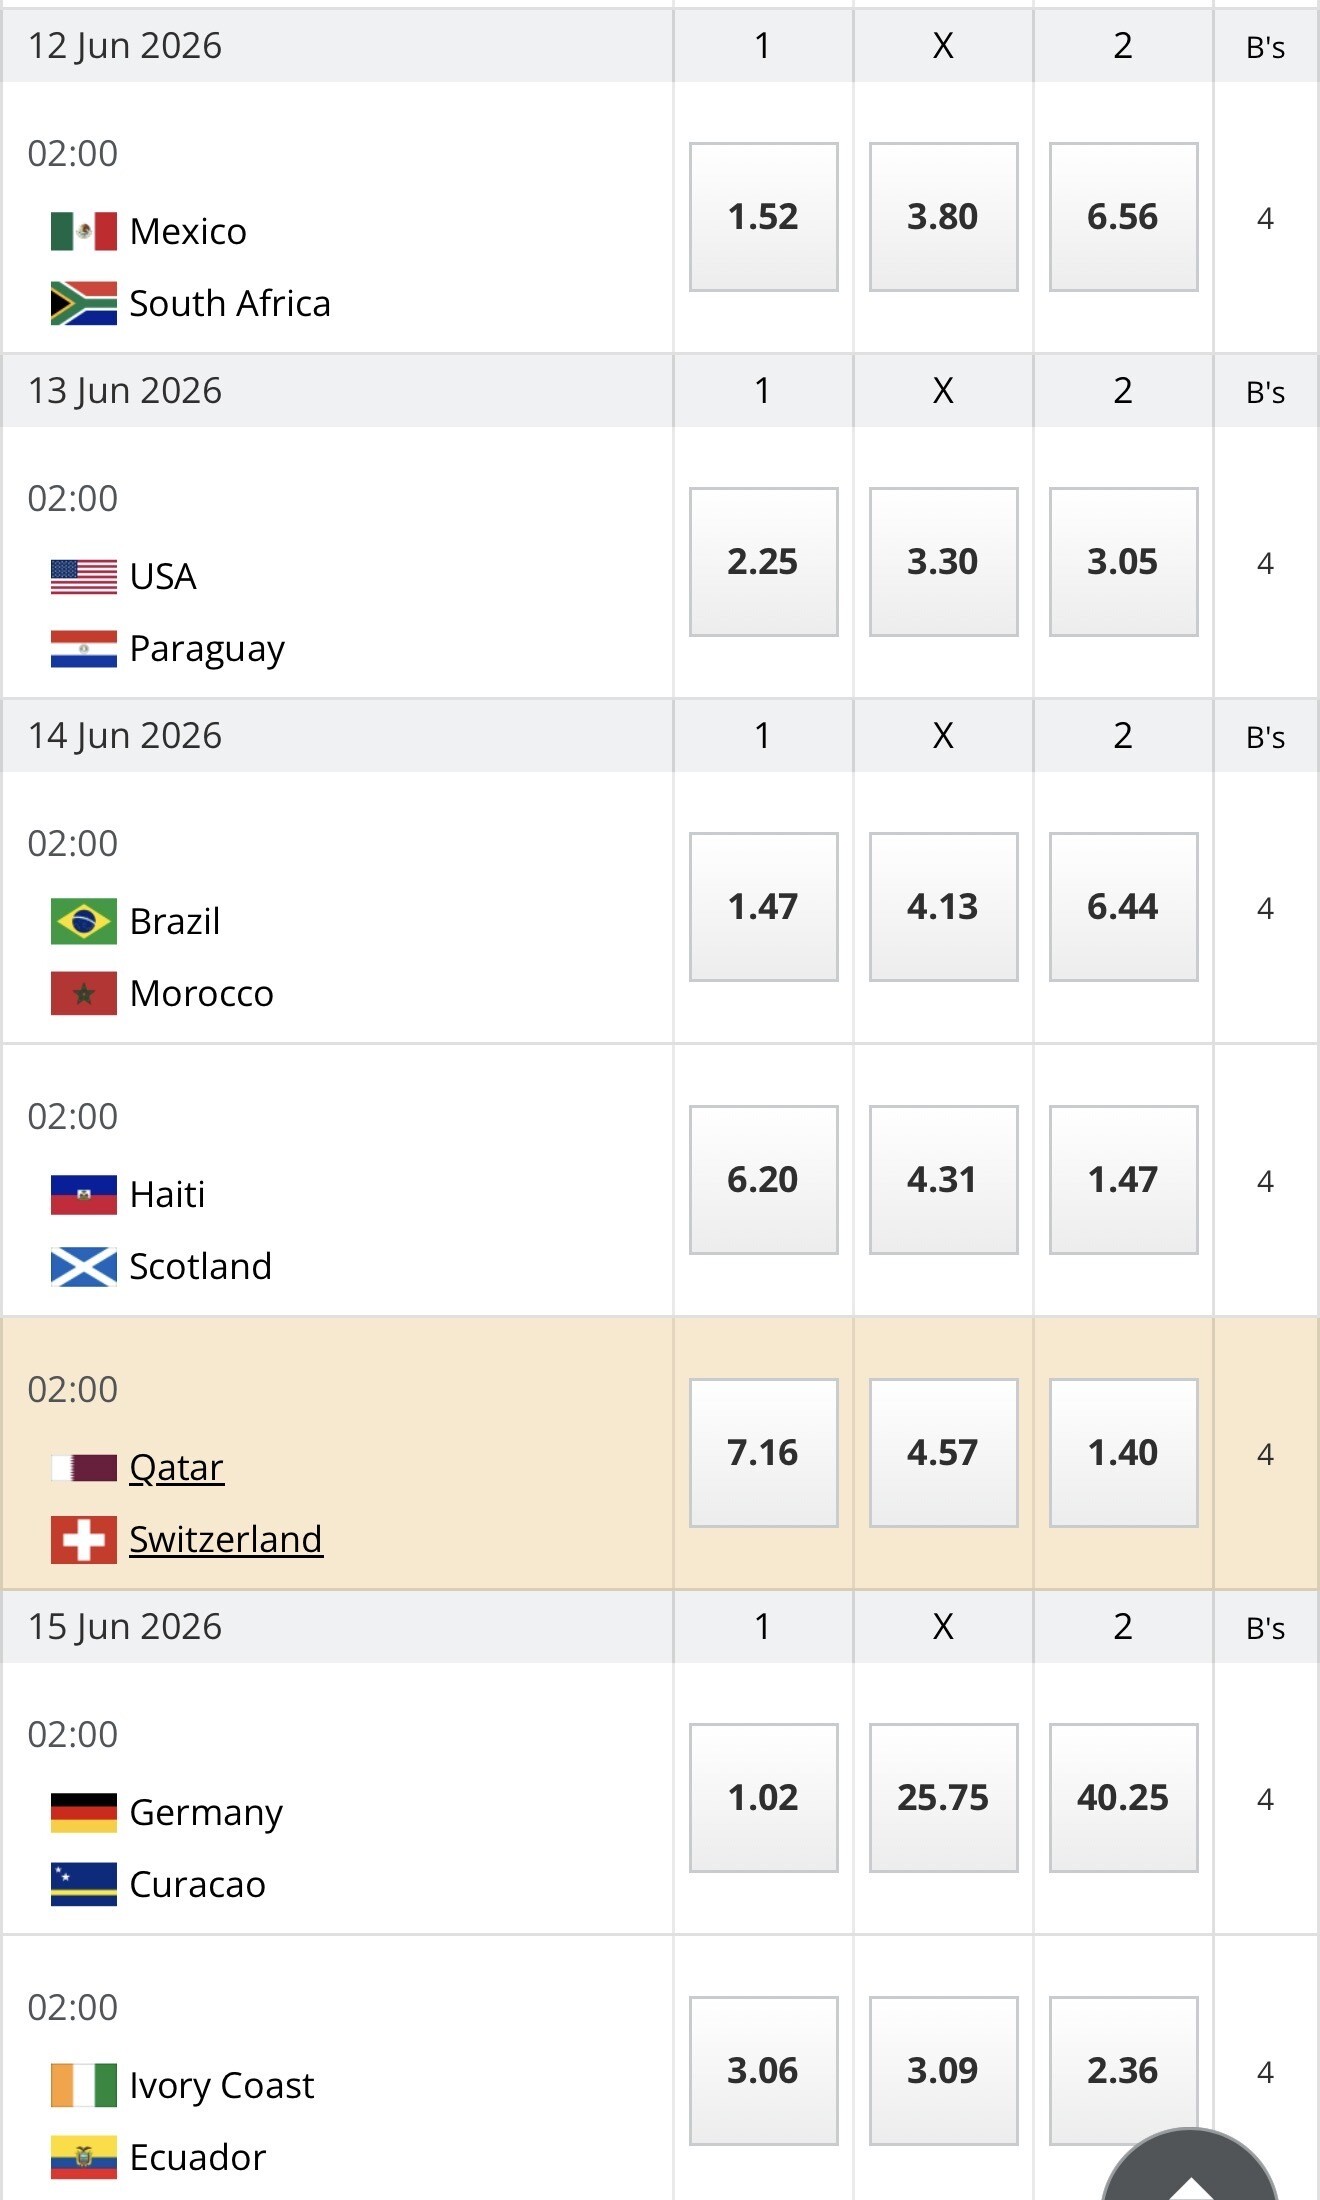Click the Switzerland flag icon
This screenshot has width=1320, height=2200.
83,1540
